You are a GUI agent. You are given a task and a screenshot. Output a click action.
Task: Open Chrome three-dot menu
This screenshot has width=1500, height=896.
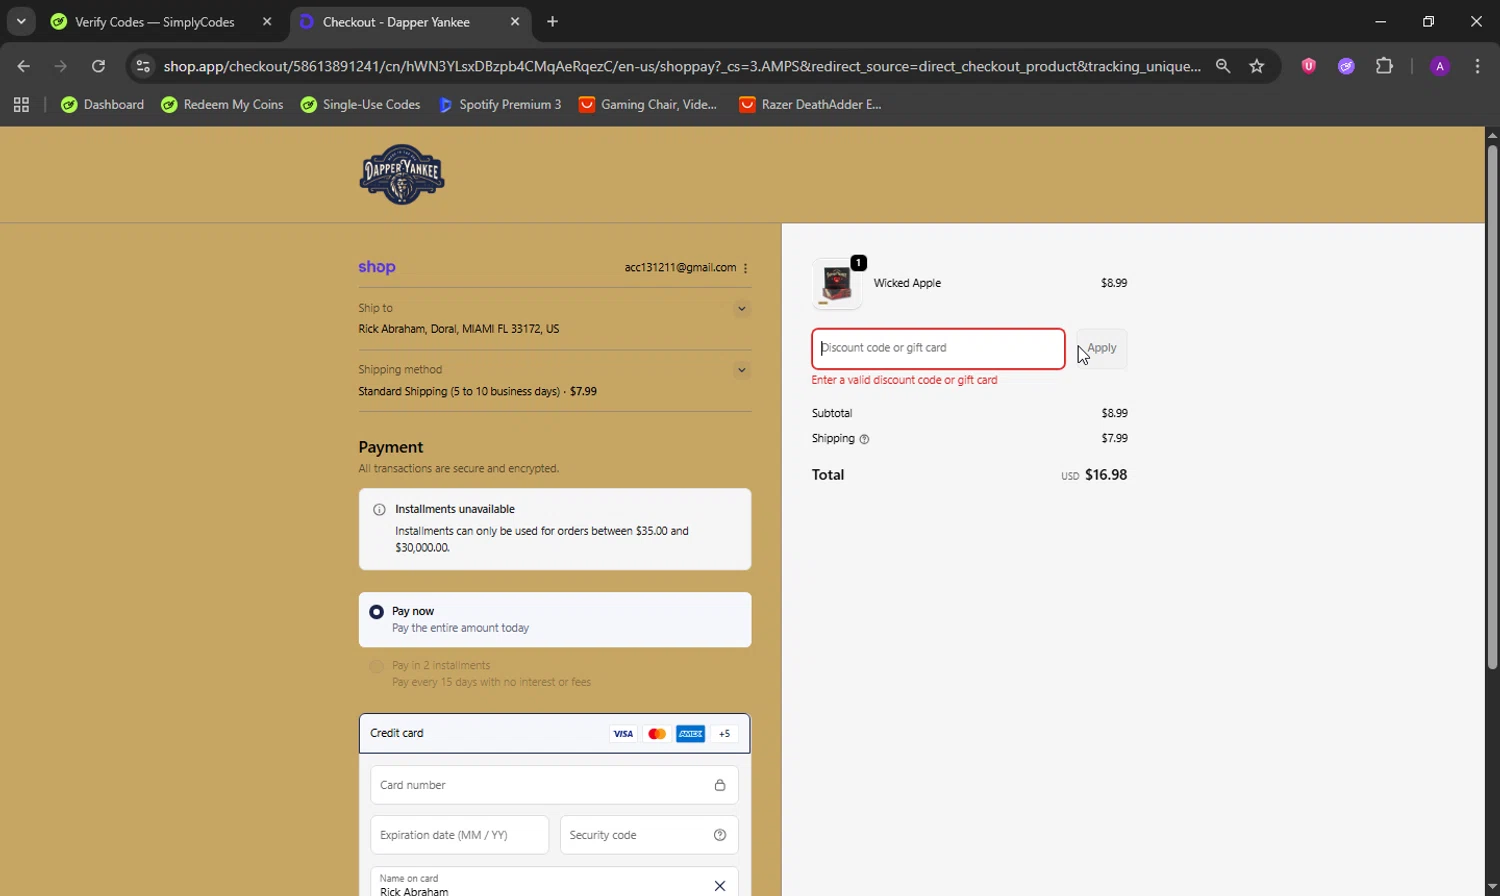pos(1478,66)
